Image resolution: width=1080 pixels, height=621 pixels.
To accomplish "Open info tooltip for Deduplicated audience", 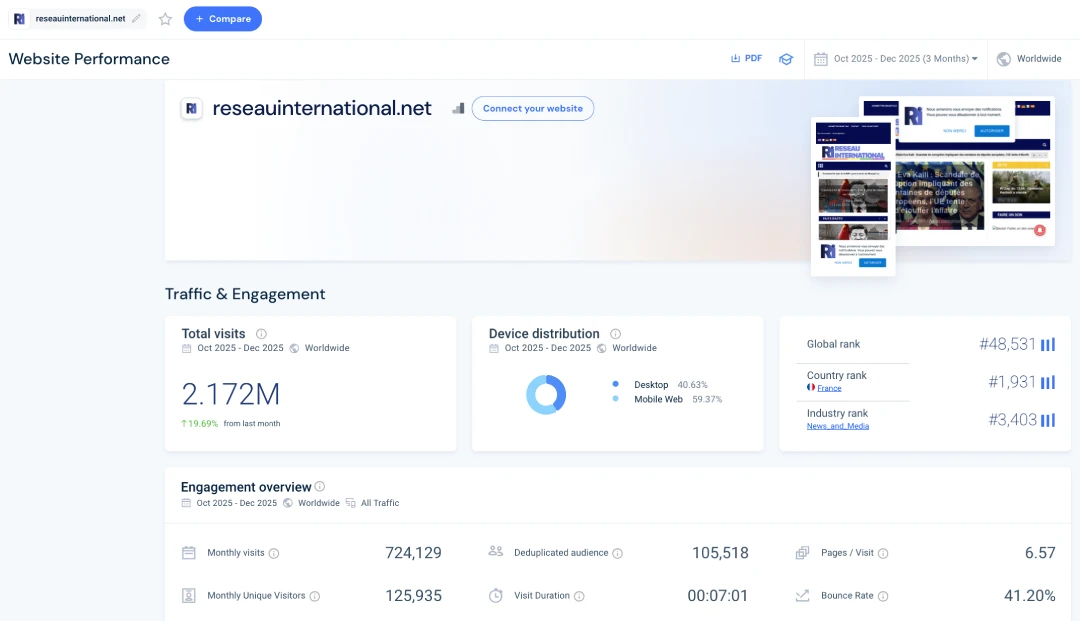I will [x=617, y=553].
